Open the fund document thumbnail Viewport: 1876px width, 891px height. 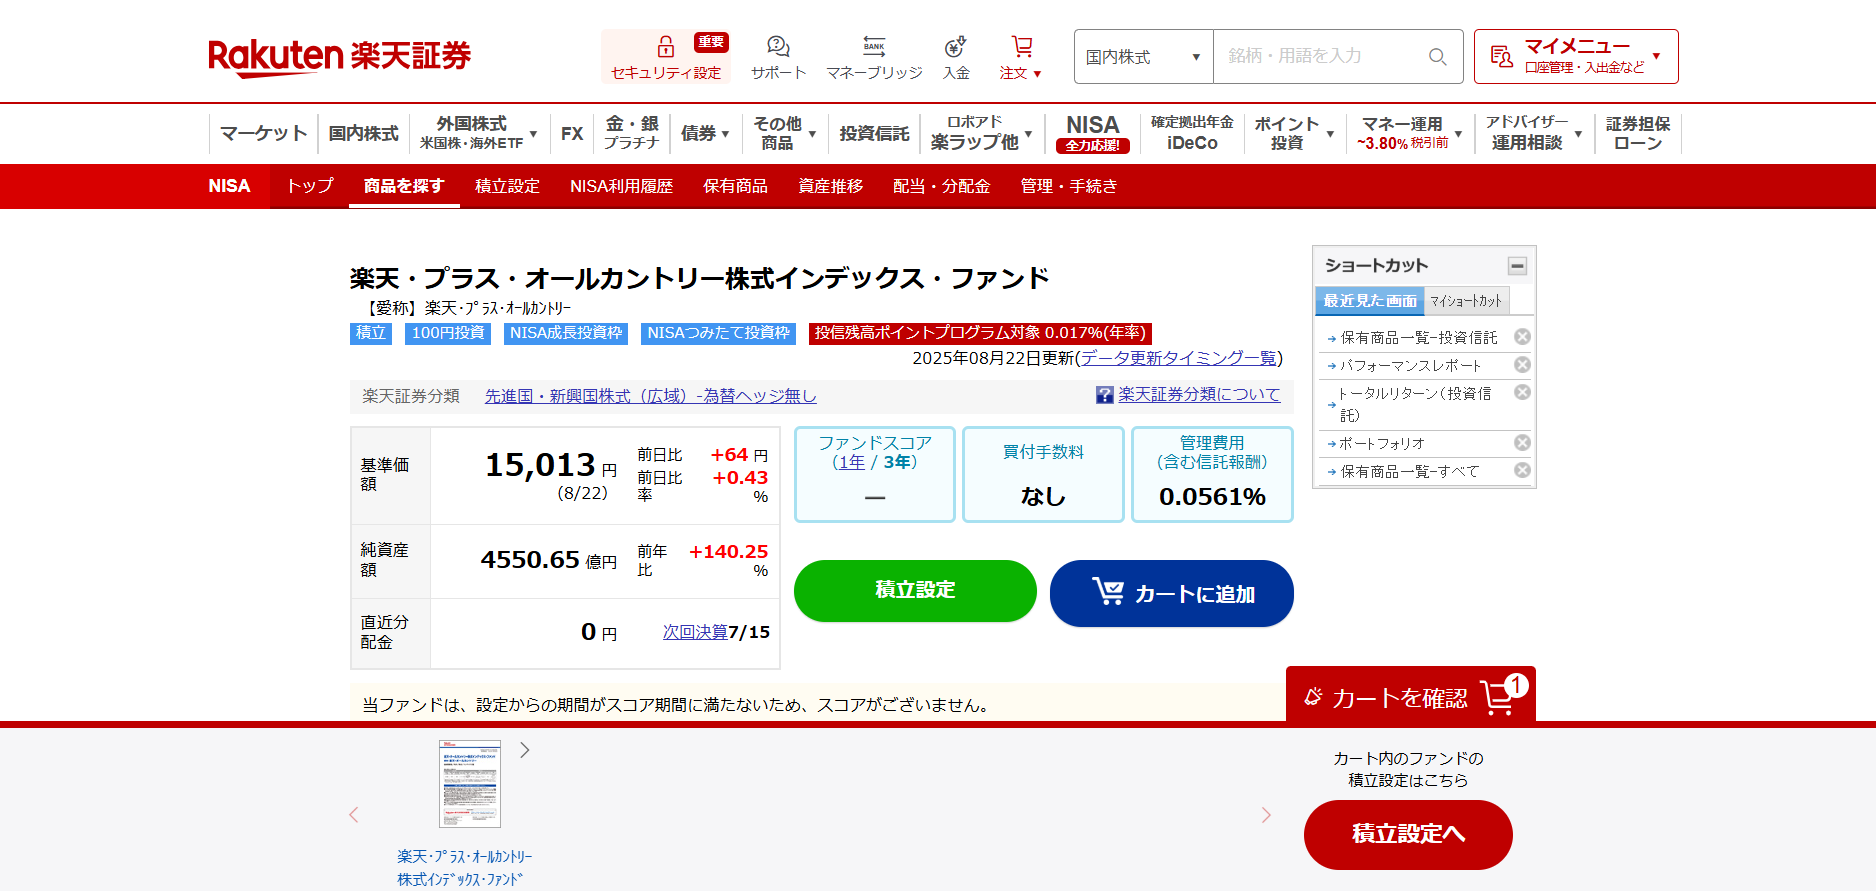click(x=470, y=784)
